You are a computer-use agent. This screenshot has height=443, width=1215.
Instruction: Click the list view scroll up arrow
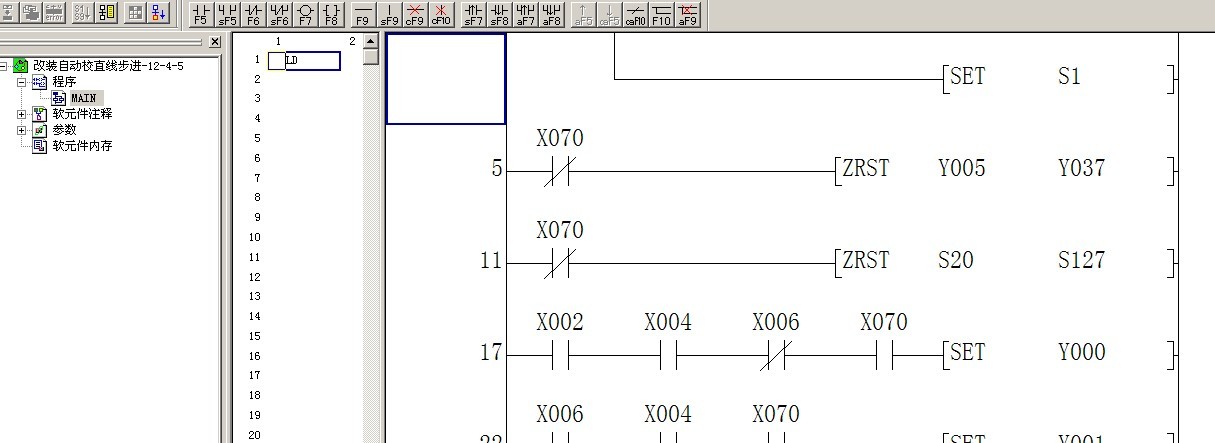(x=371, y=42)
